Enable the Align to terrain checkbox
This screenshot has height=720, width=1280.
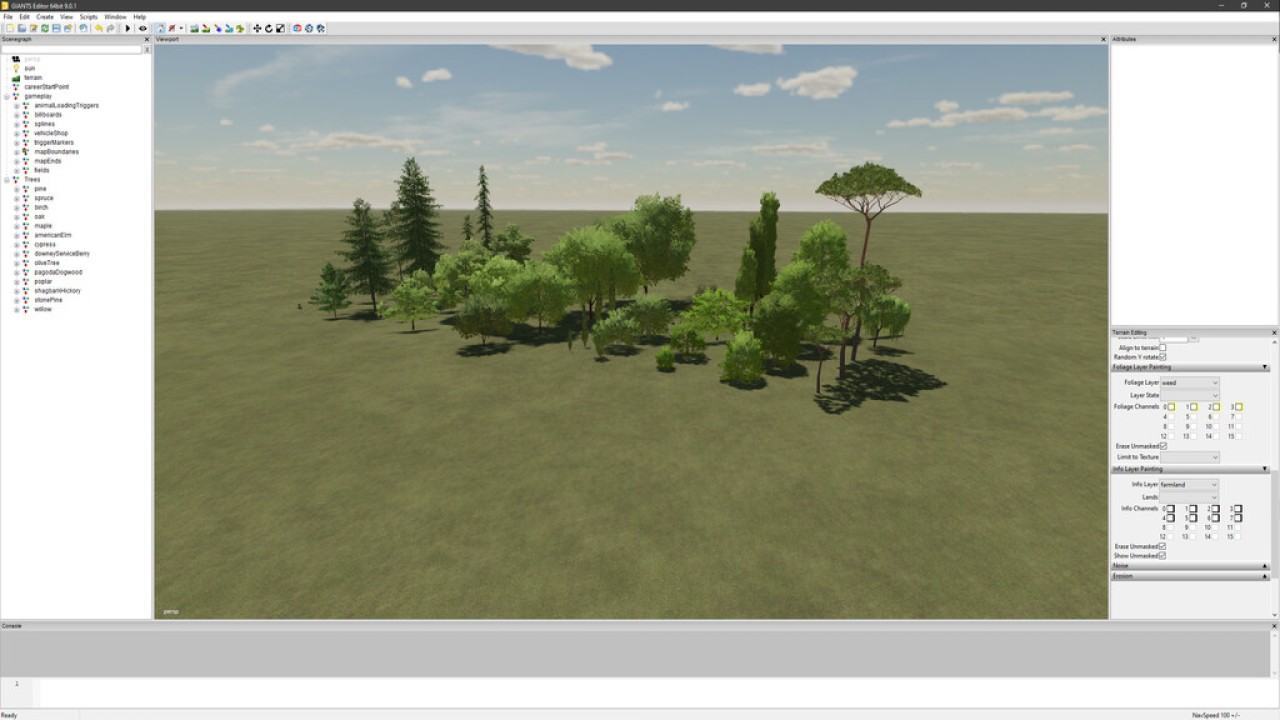click(x=1163, y=348)
